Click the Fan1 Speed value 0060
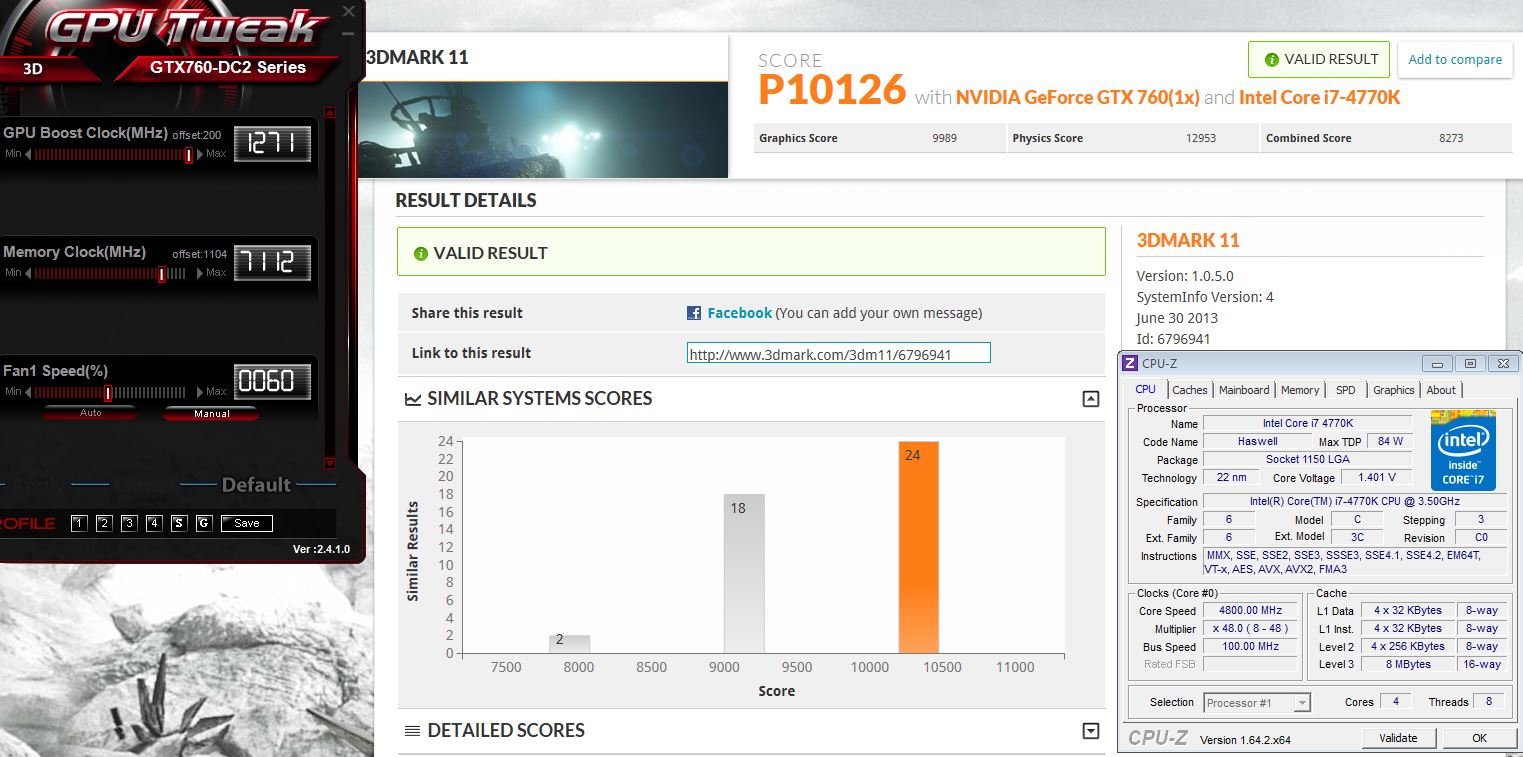 (x=272, y=381)
